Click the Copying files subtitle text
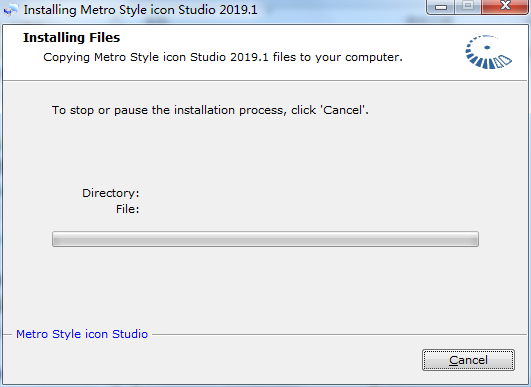The width and height of the screenshot is (531, 387). [223, 57]
